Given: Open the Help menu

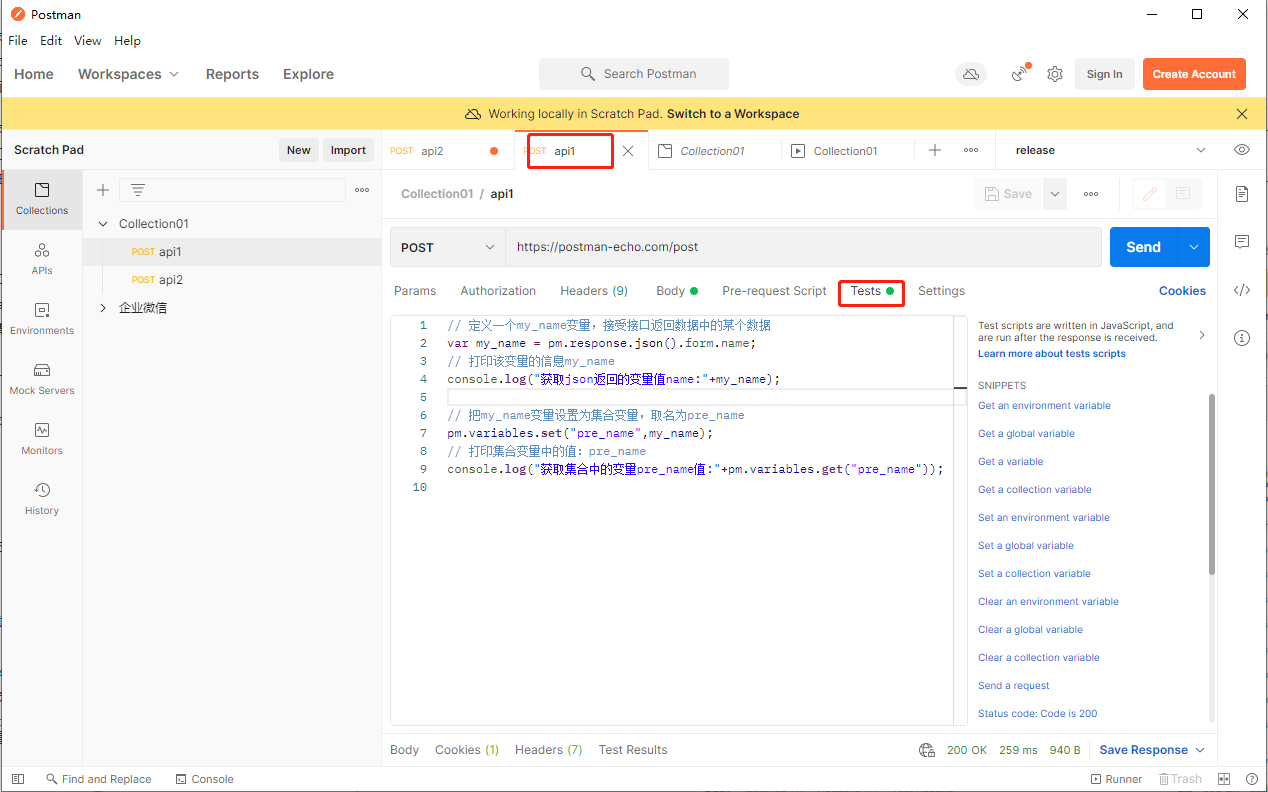Looking at the screenshot, I should tap(127, 41).
